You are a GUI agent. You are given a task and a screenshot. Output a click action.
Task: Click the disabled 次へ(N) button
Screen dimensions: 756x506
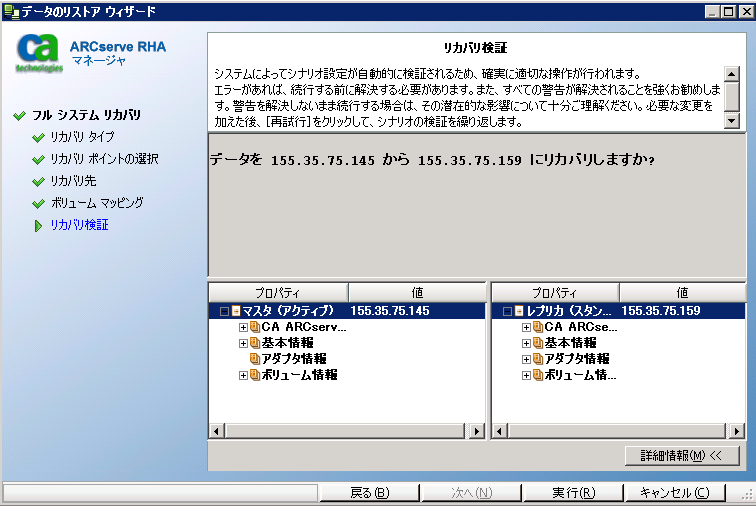(x=471, y=492)
